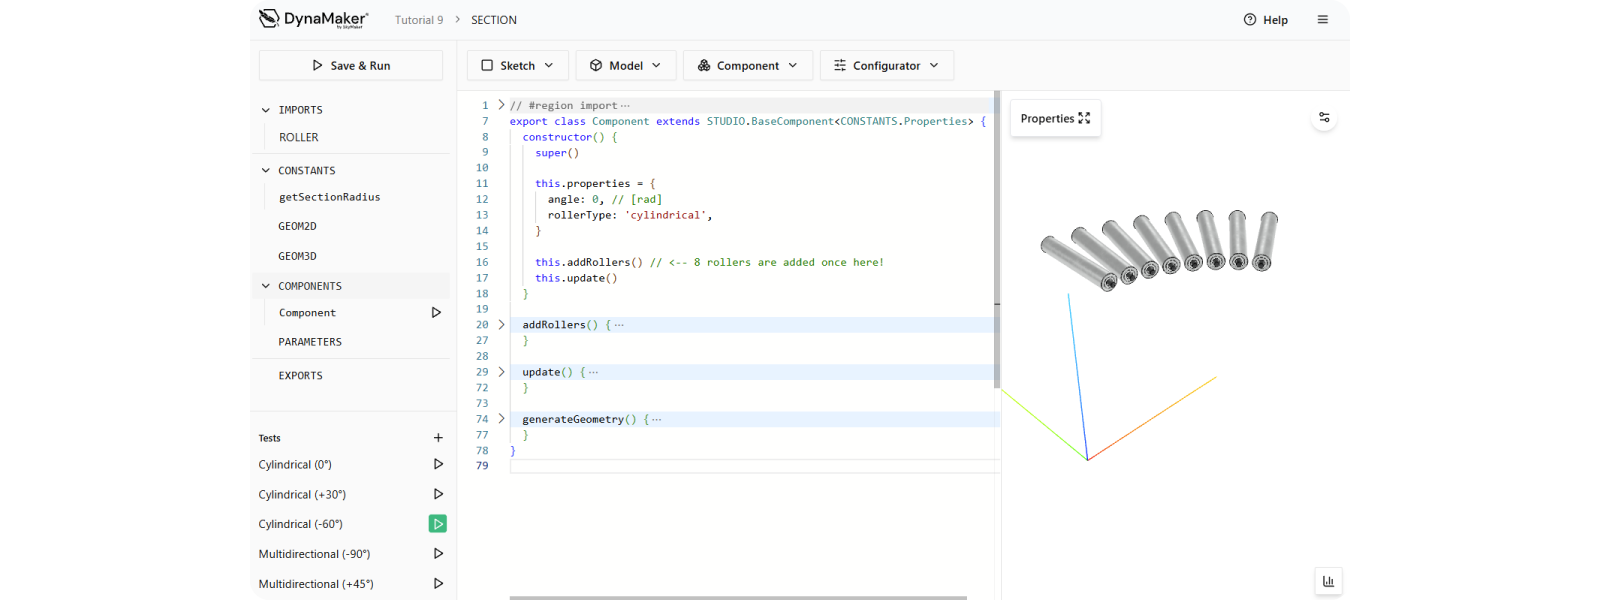This screenshot has width=1600, height=600.
Task: Run the Cylindrical (+30°) test
Action: click(x=438, y=494)
